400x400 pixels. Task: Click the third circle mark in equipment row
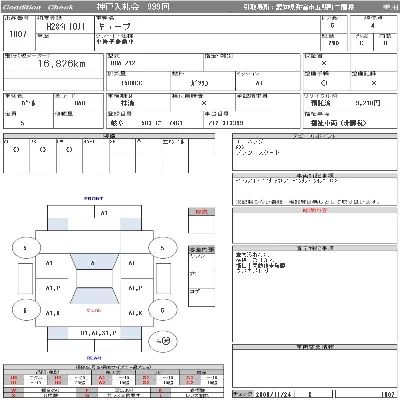point(69,150)
